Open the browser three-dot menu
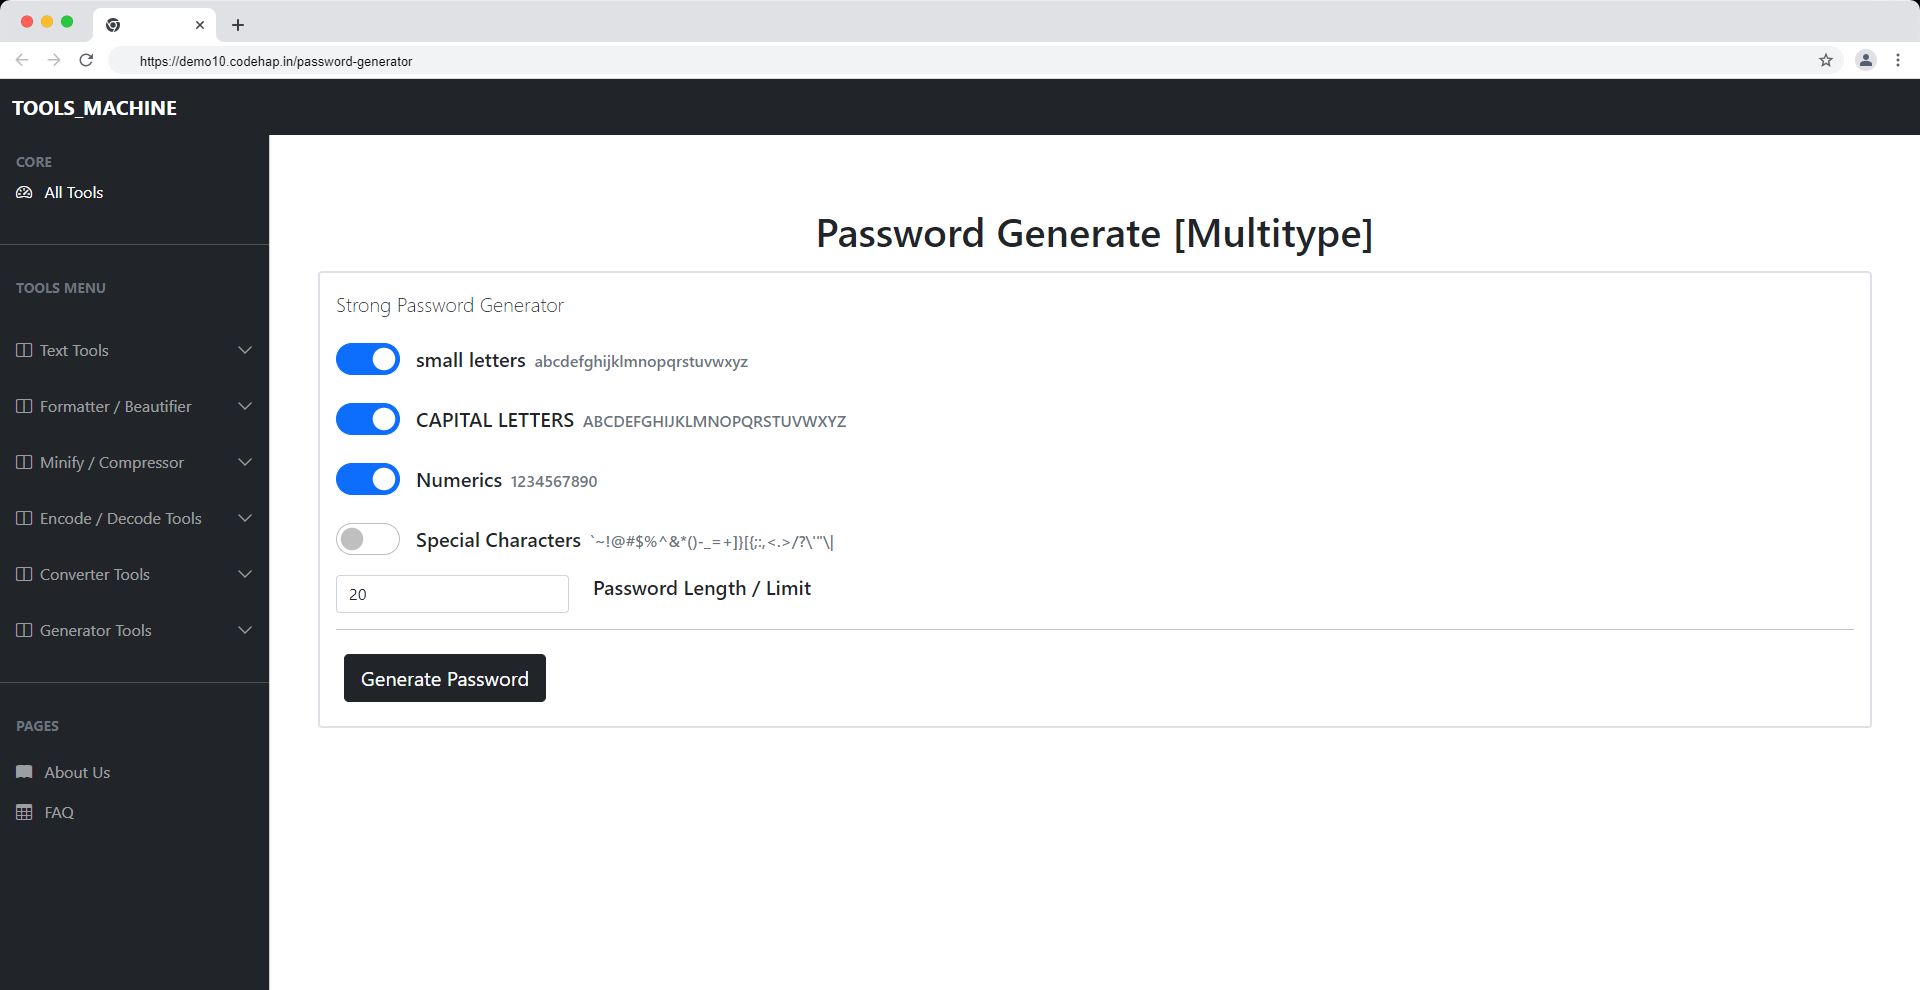 click(x=1898, y=61)
